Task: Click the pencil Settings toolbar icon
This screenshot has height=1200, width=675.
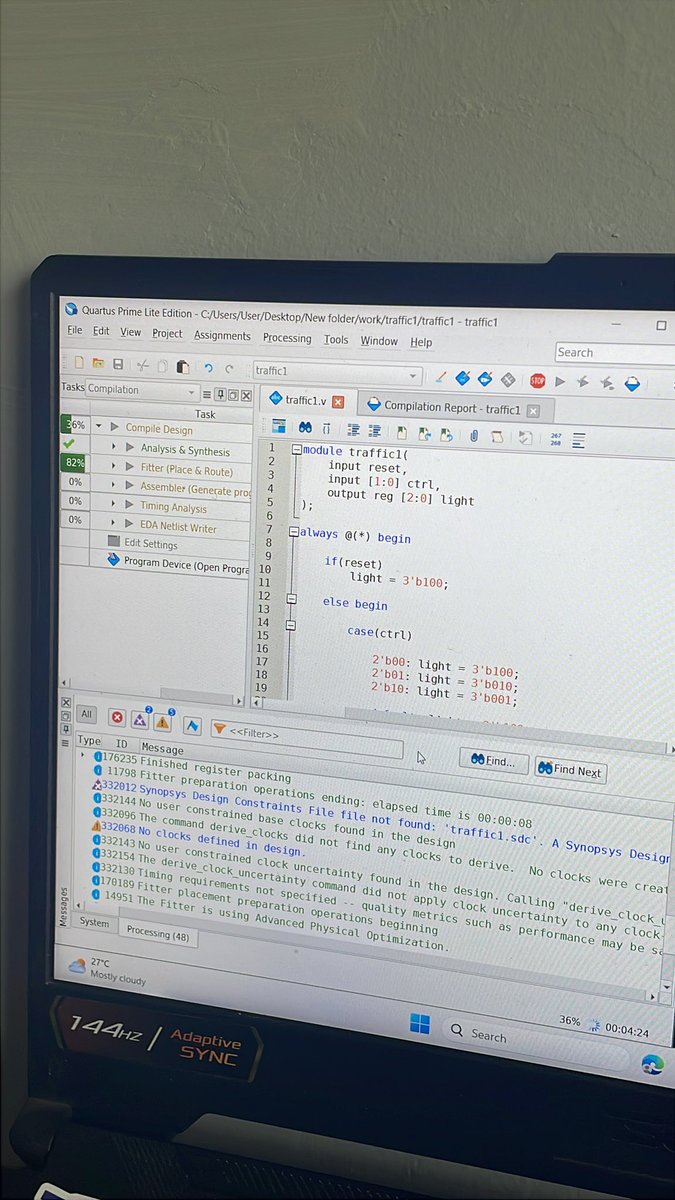Action: [x=440, y=377]
